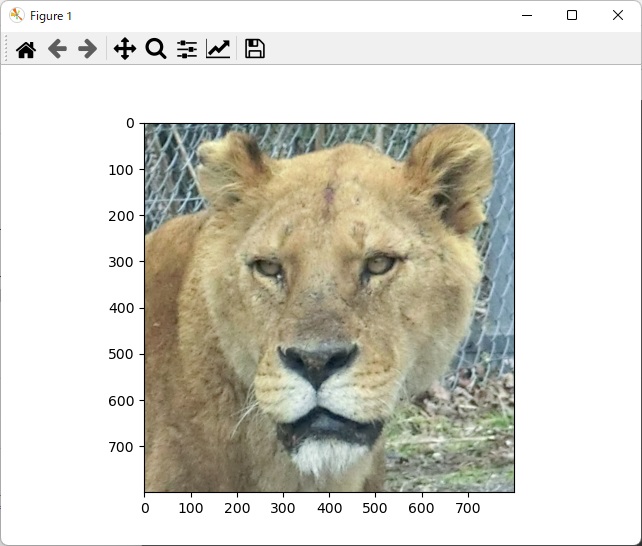Click the 500 tick label on y-axis
The image size is (642, 546).
(121, 354)
